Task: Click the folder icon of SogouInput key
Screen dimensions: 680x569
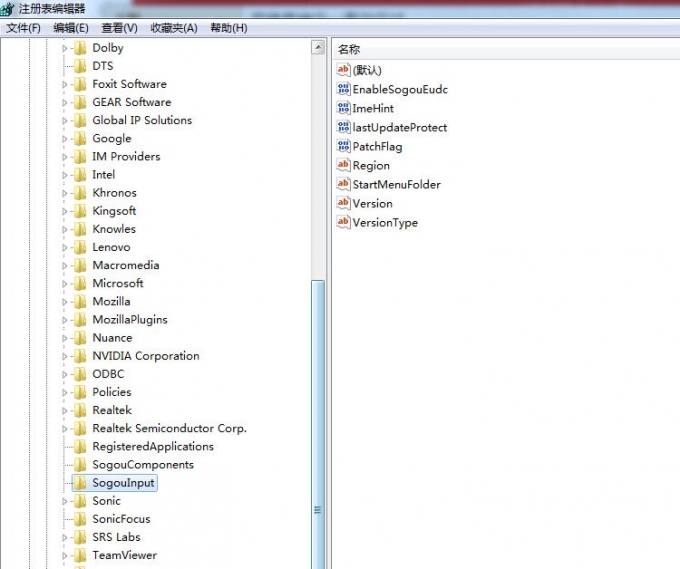Action: pyautogui.click(x=80, y=483)
